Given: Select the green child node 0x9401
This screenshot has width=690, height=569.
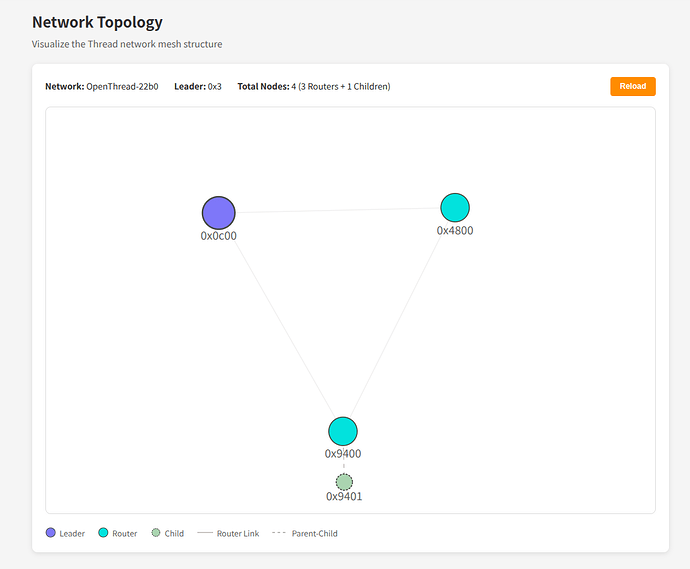Looking at the screenshot, I should [344, 482].
